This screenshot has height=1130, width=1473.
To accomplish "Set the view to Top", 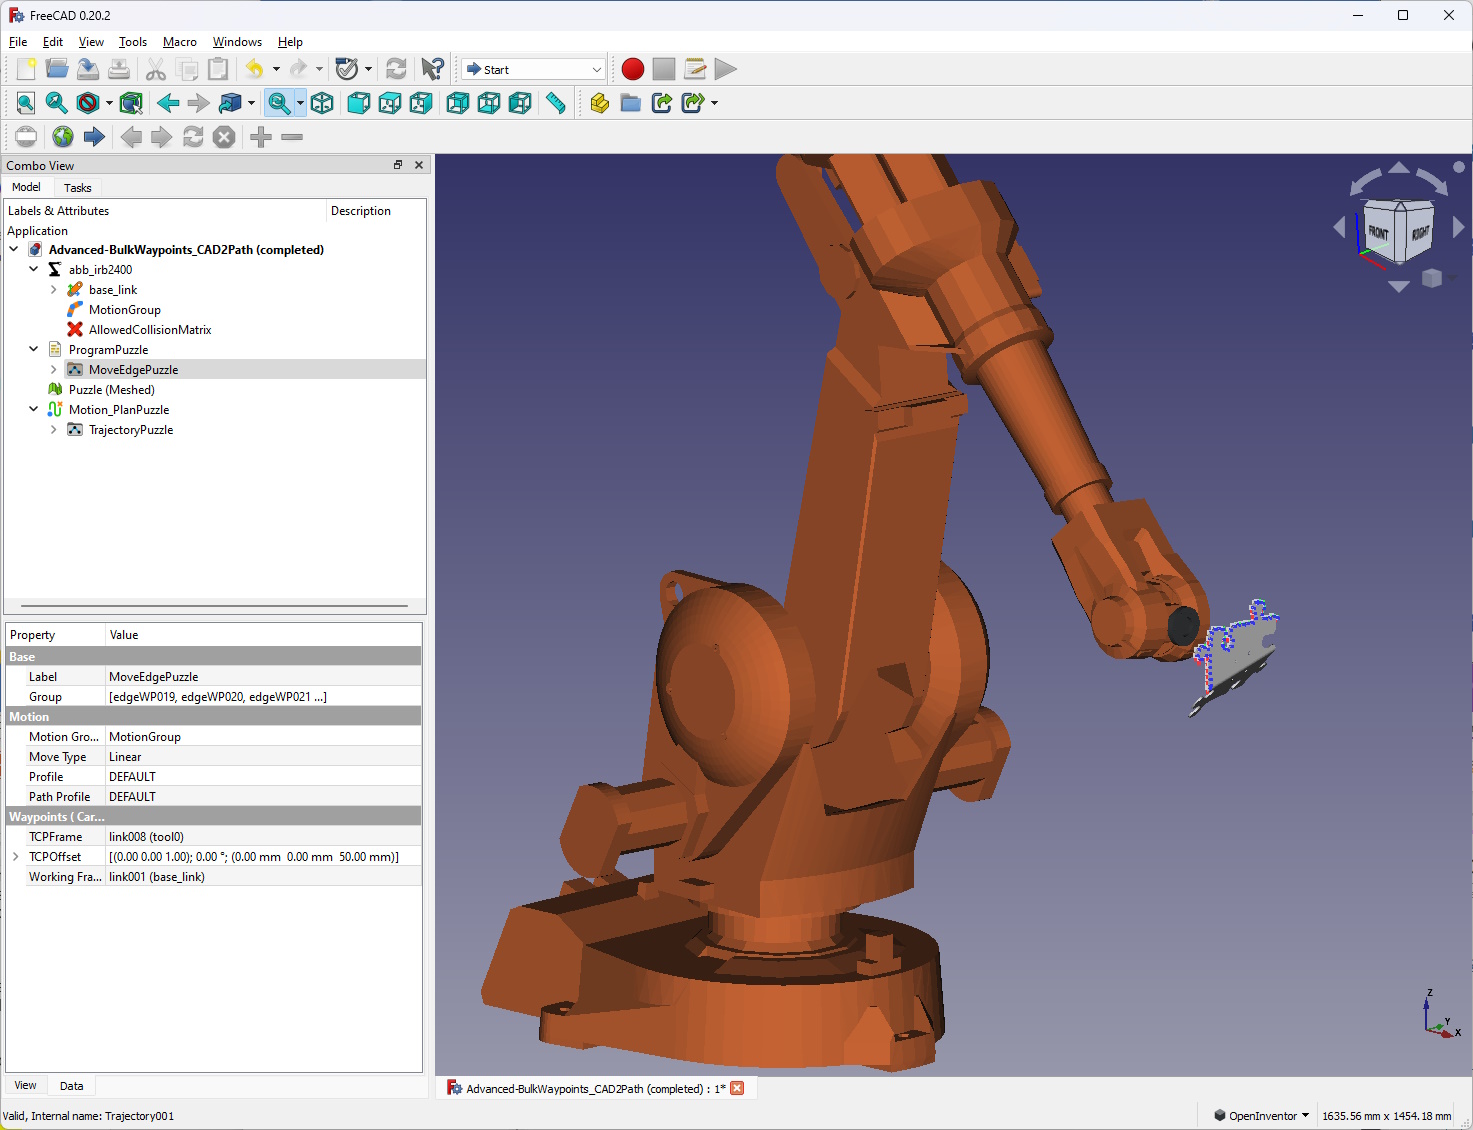I will pyautogui.click(x=390, y=103).
